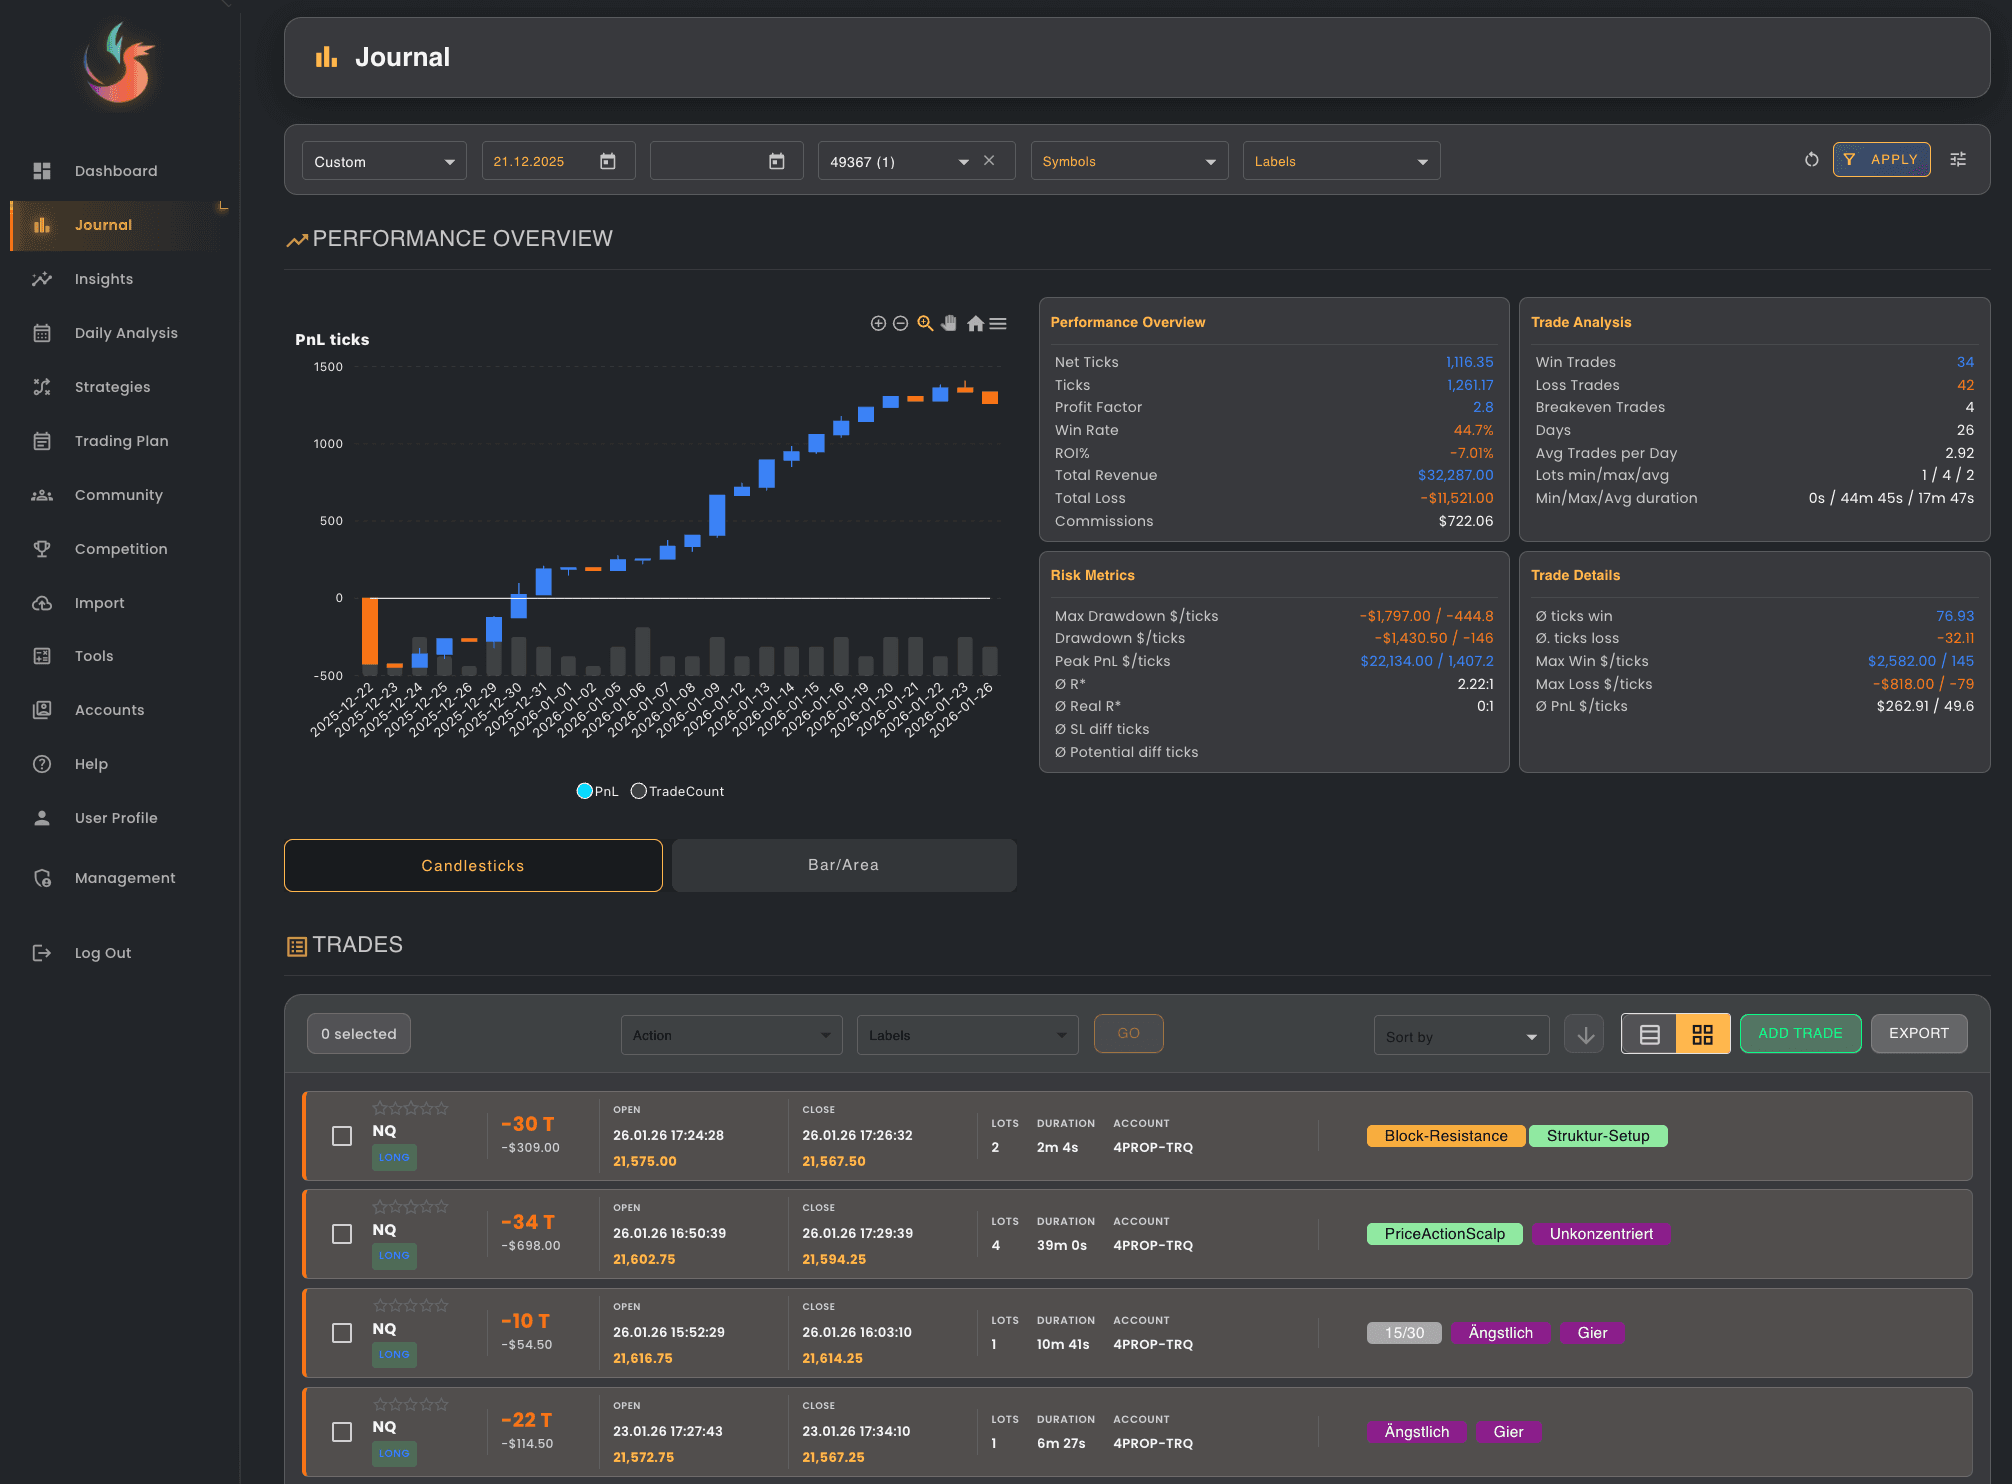The image size is (2012, 1484).
Task: Zoom in on the PnL chart
Action: (878, 323)
